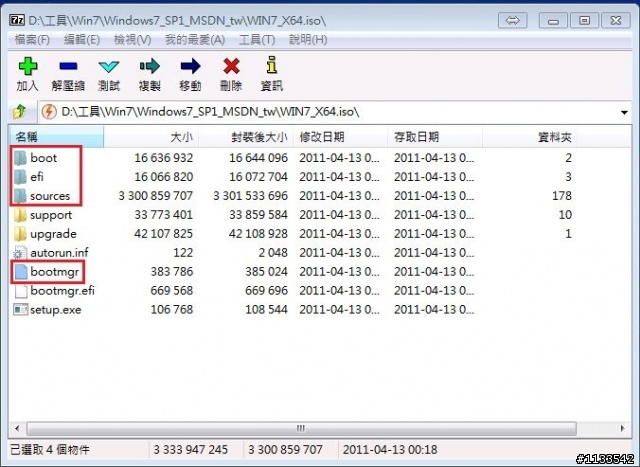
Task: Sort by 資料夾 column header
Action: 530,137
